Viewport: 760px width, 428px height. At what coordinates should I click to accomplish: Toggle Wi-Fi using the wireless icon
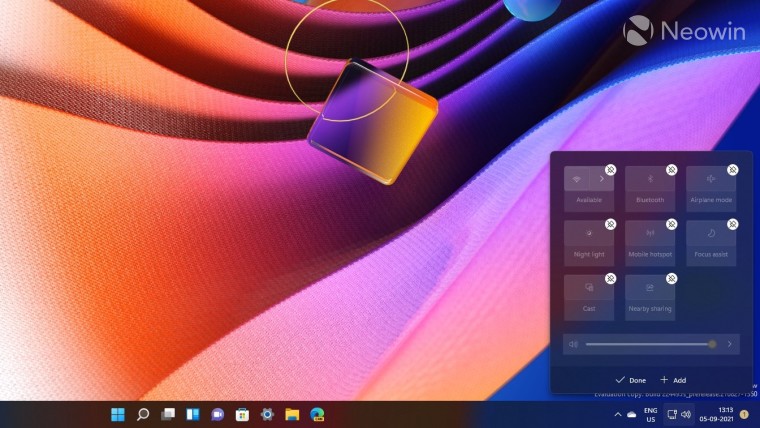(576, 179)
